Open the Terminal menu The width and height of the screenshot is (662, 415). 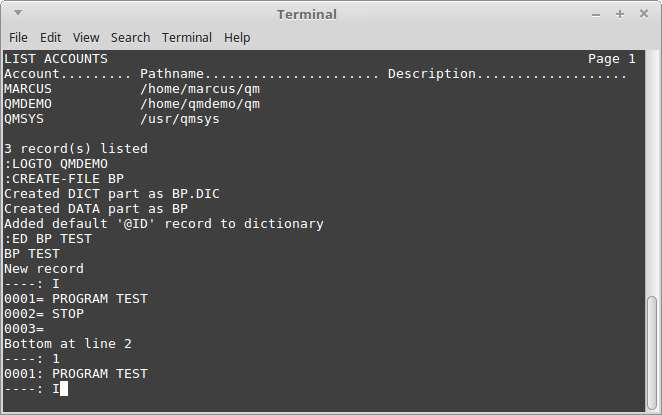point(187,38)
